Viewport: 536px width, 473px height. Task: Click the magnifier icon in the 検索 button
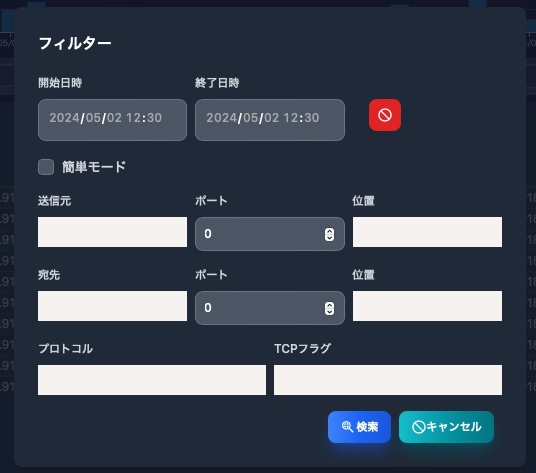pos(347,427)
